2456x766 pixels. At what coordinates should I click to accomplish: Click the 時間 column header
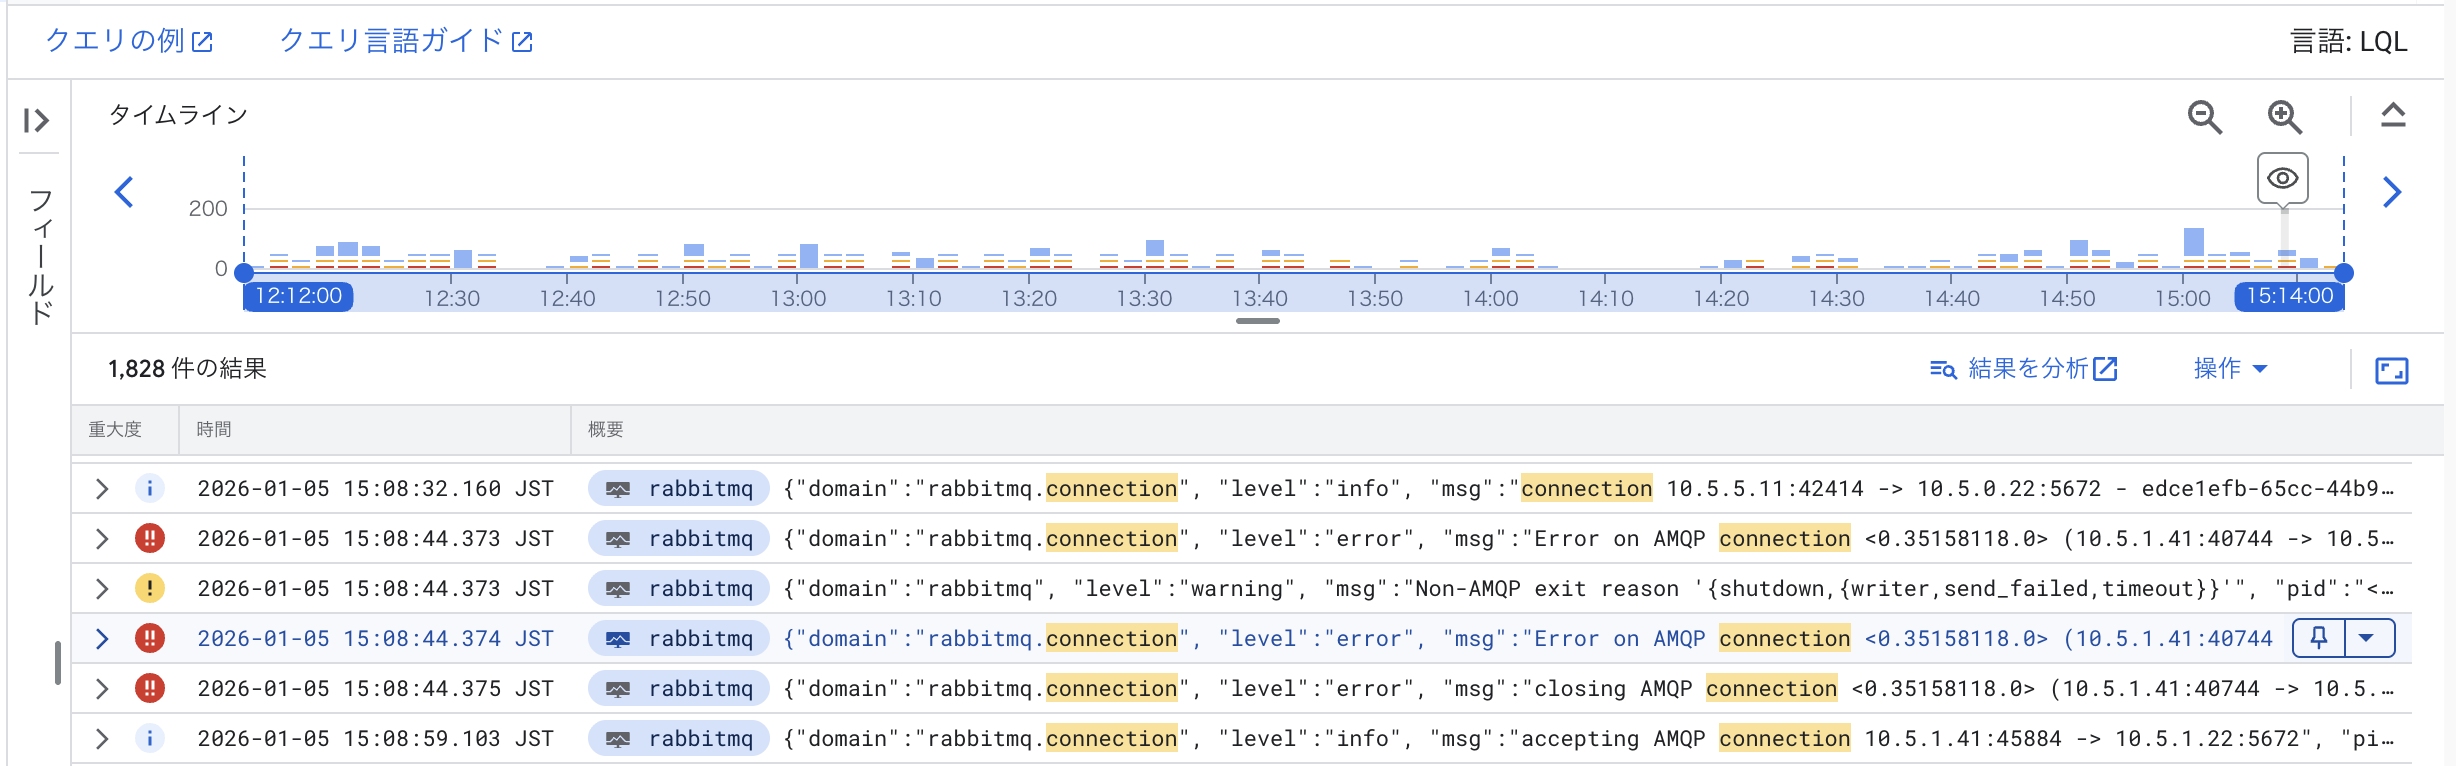[x=214, y=430]
